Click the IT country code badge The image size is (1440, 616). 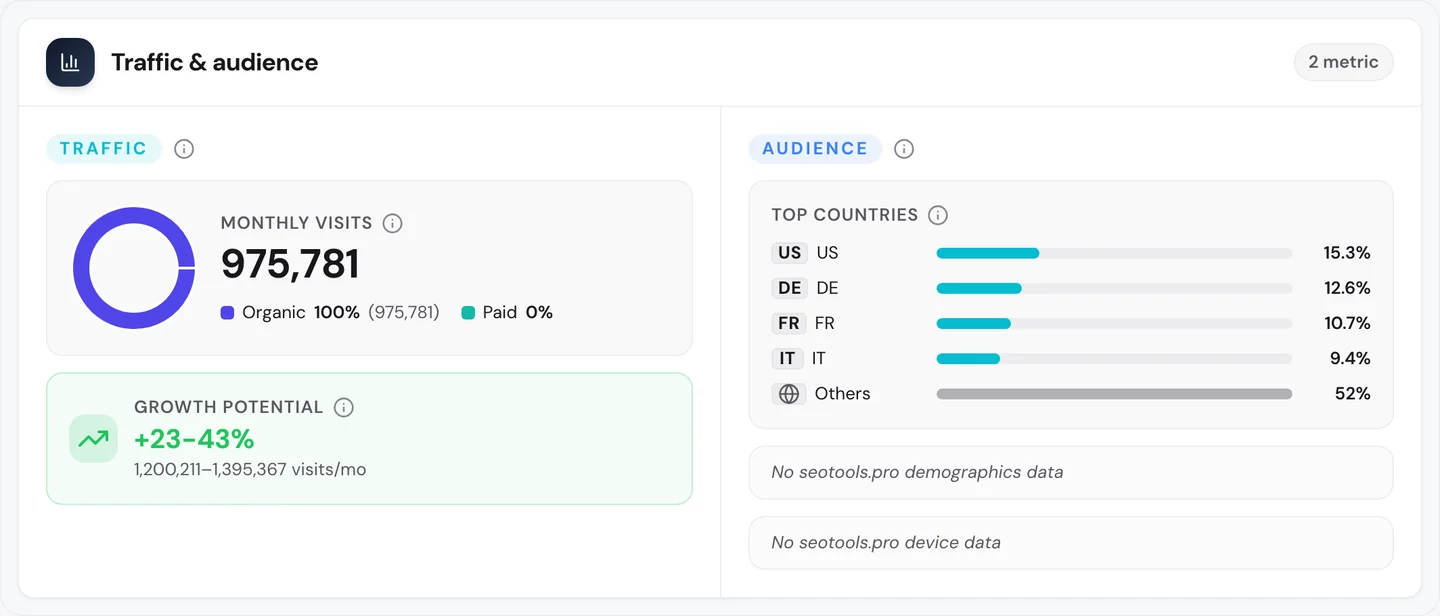(788, 358)
